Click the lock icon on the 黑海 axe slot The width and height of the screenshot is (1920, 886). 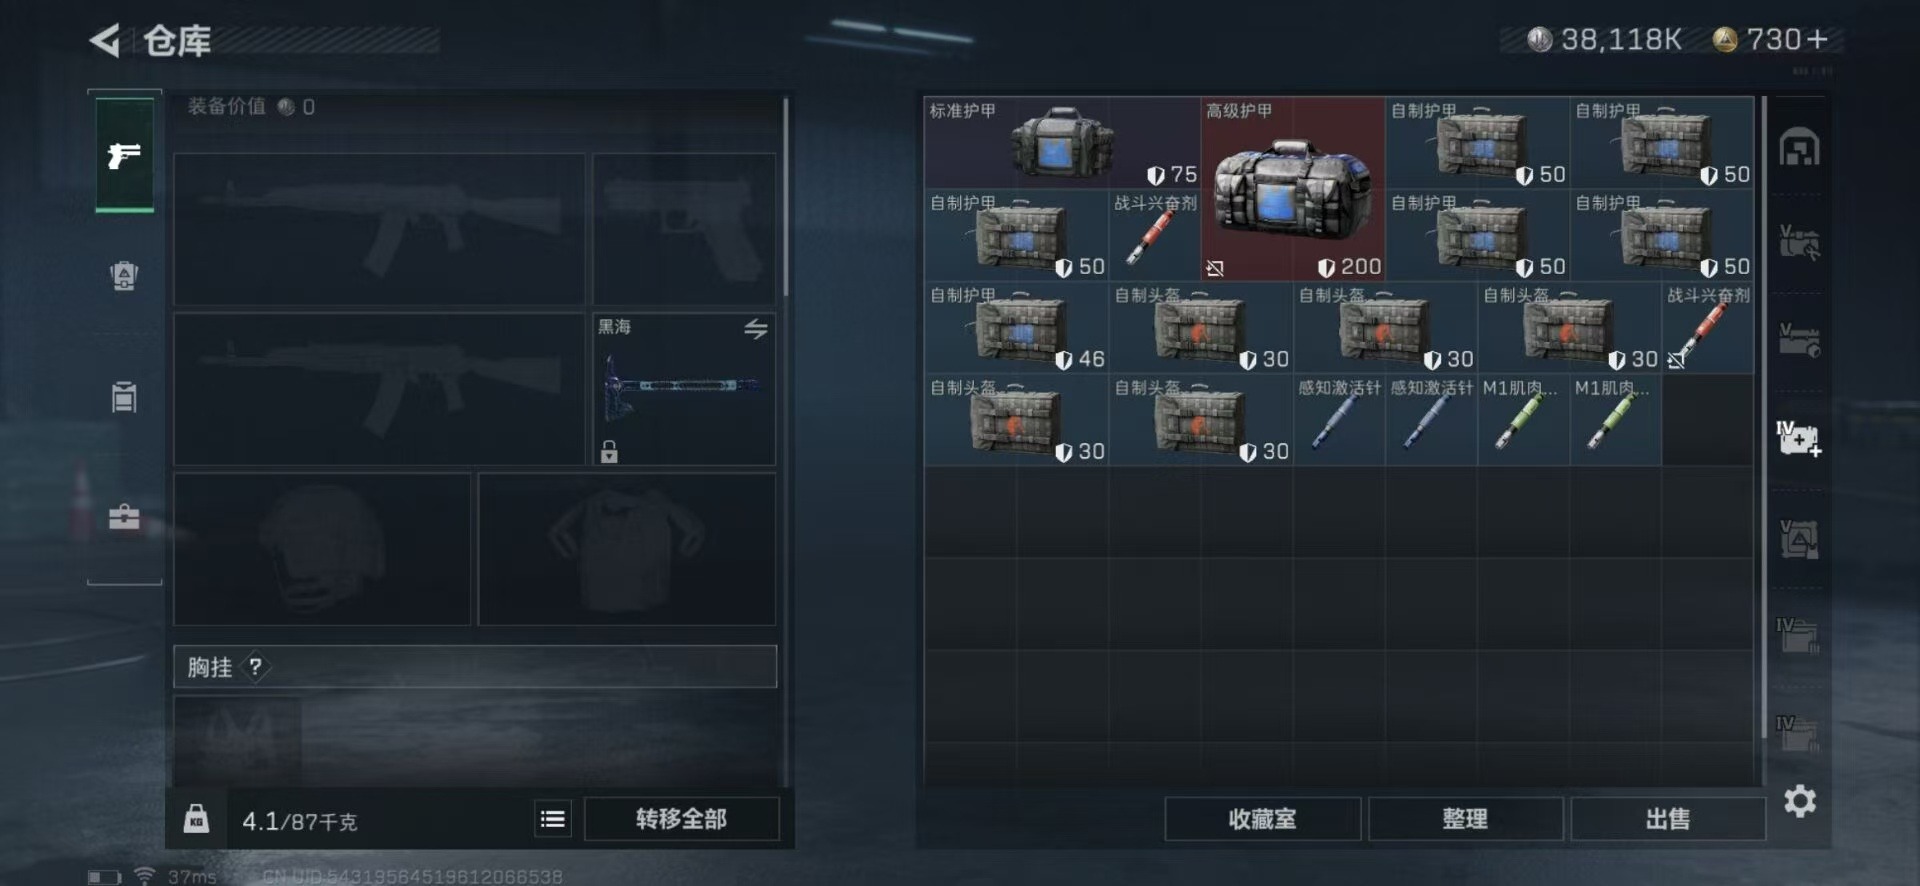pyautogui.click(x=609, y=451)
